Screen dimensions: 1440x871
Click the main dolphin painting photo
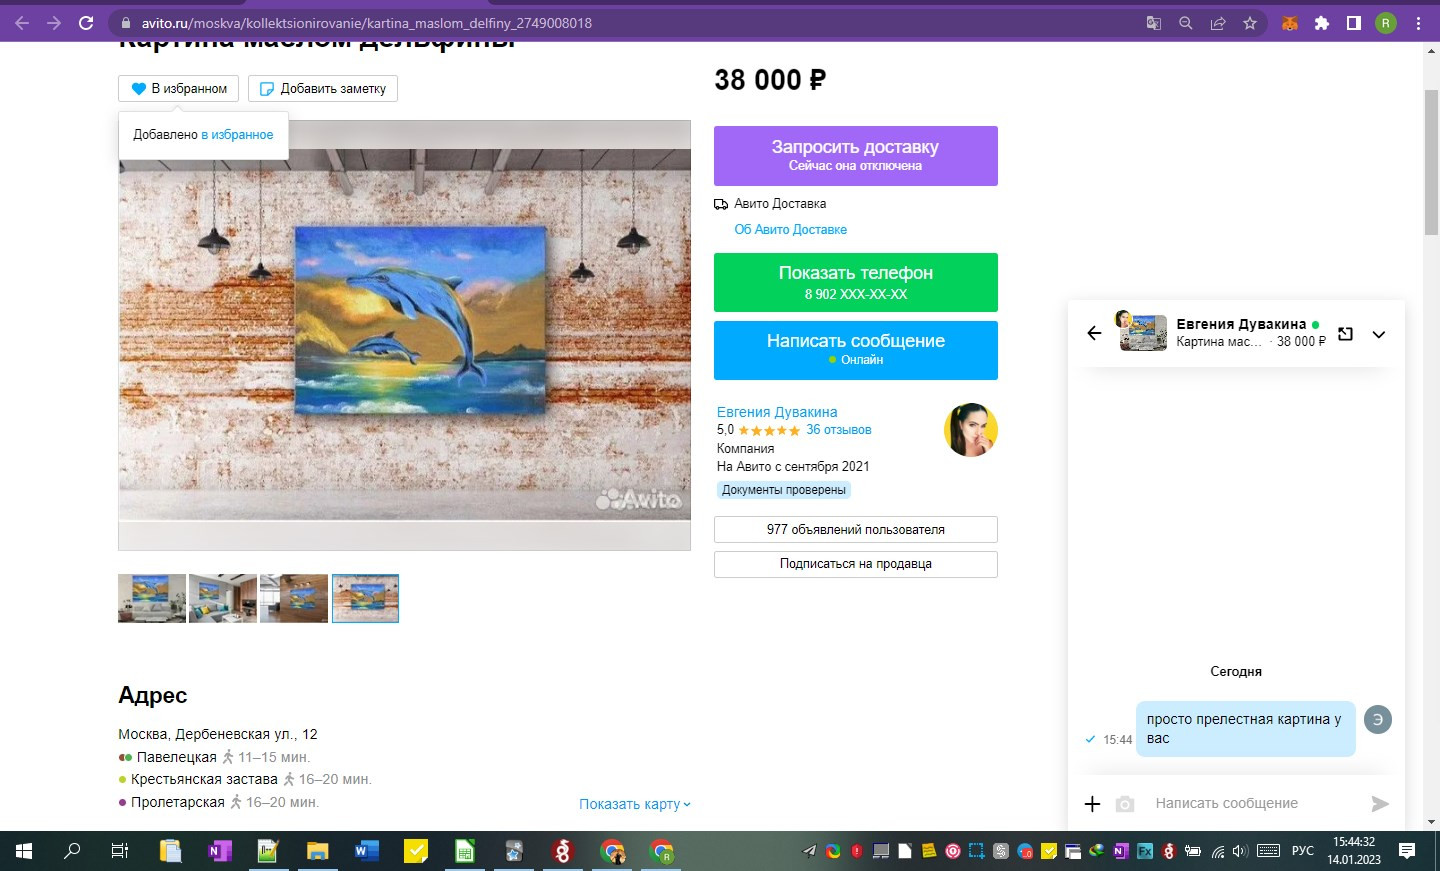[x=404, y=335]
